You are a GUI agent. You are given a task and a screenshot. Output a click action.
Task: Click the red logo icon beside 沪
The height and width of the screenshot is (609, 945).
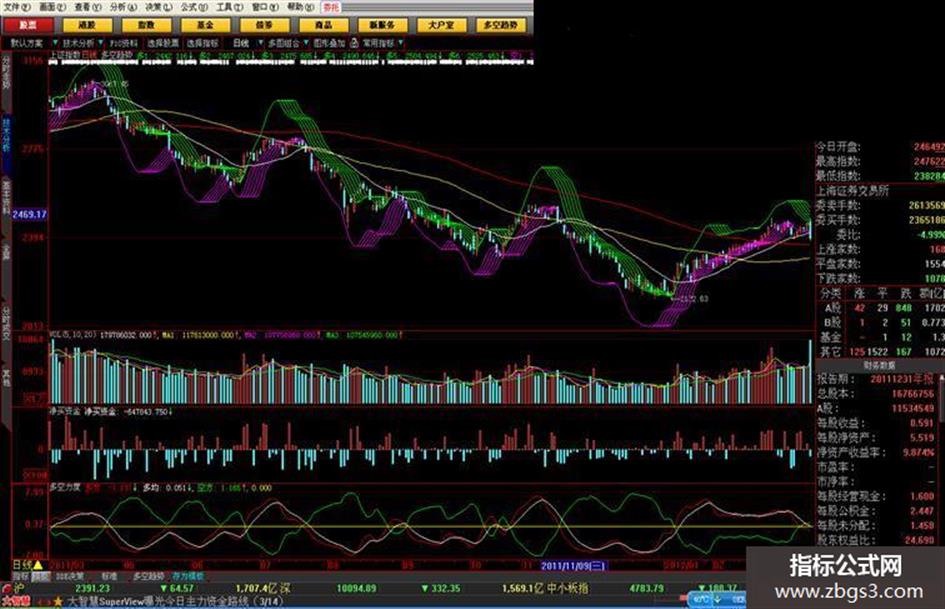click(x=7, y=588)
